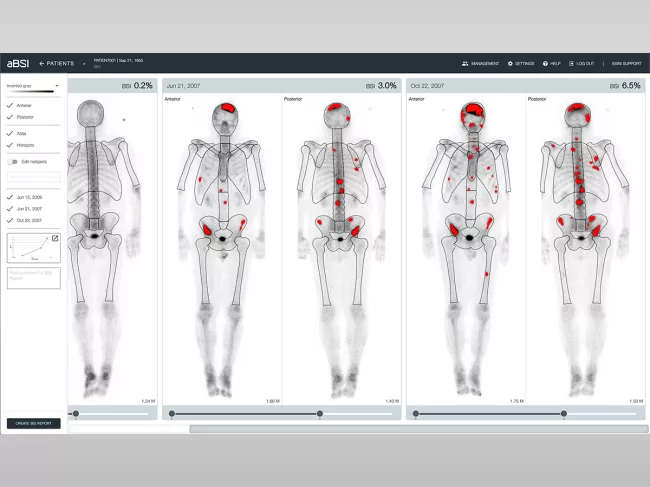Screen dimensions: 650x487
Task: Go back to Patients list via arrow
Action: click(43, 63)
